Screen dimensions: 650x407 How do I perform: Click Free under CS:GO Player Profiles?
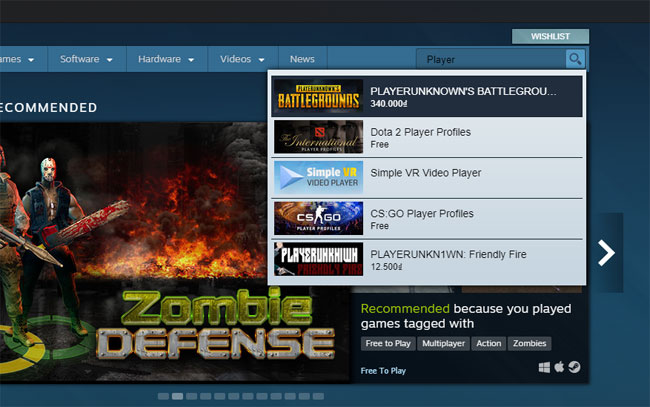[x=380, y=226]
